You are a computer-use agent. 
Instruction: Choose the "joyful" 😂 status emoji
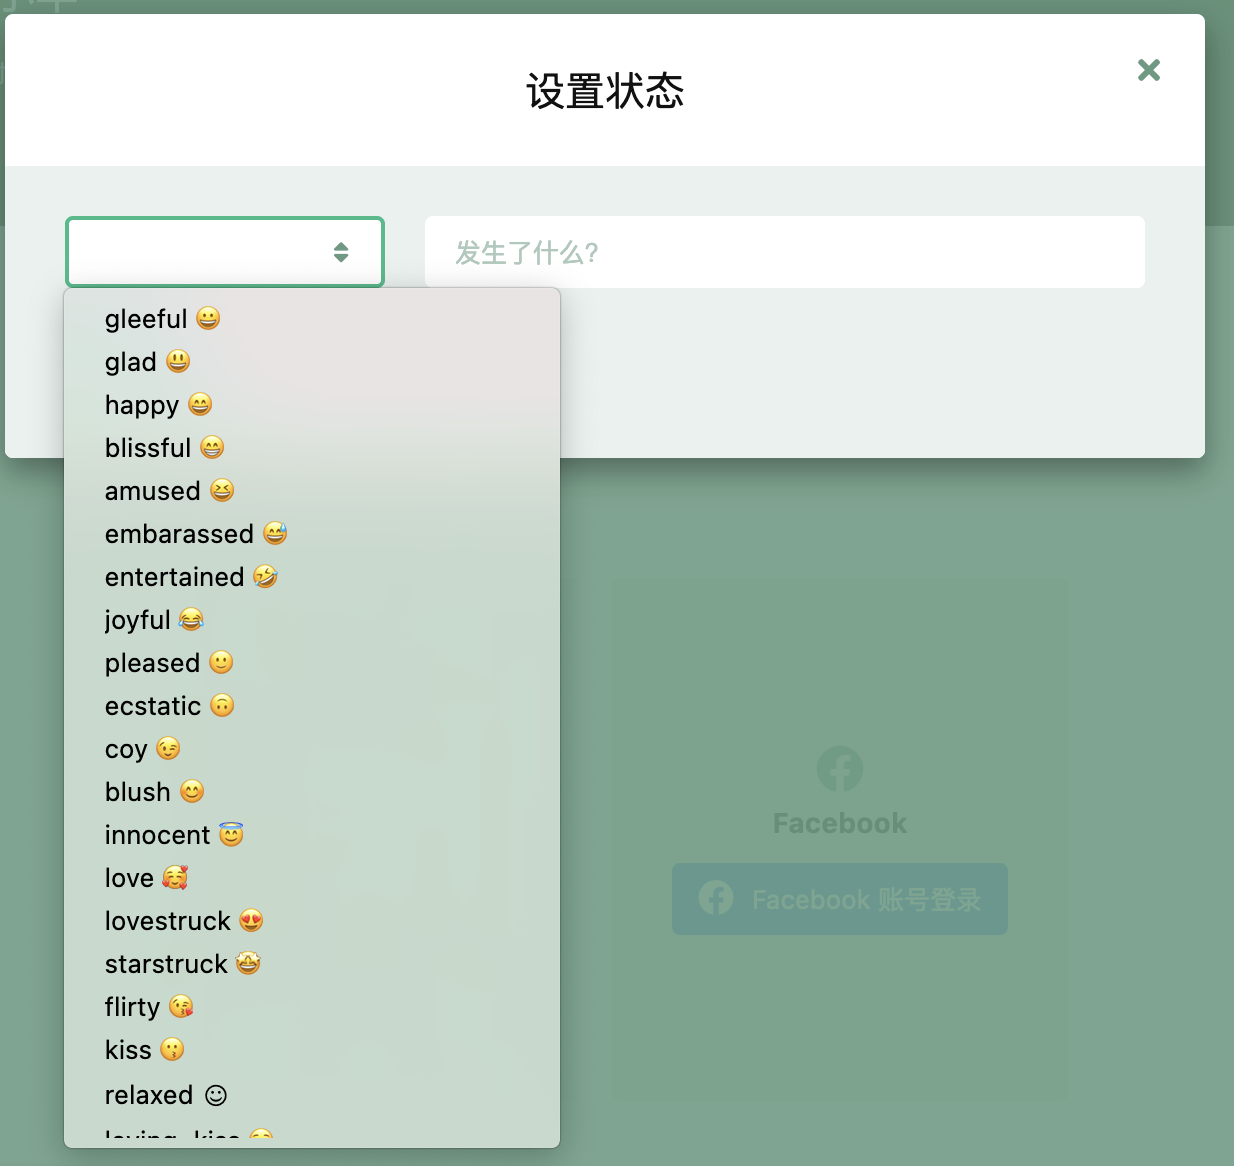click(153, 620)
